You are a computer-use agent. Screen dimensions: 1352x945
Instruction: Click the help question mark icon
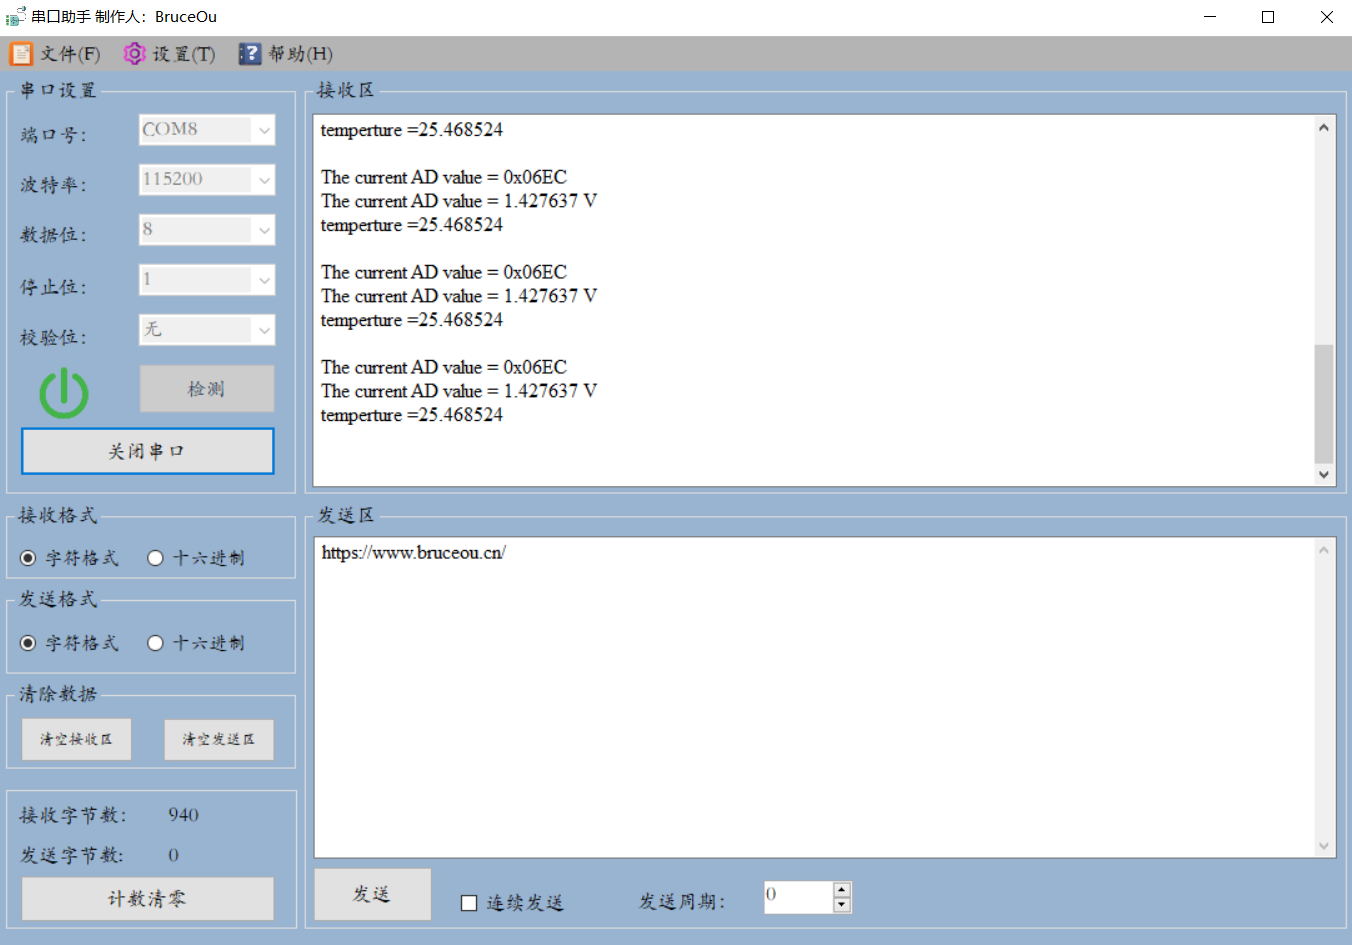[249, 54]
